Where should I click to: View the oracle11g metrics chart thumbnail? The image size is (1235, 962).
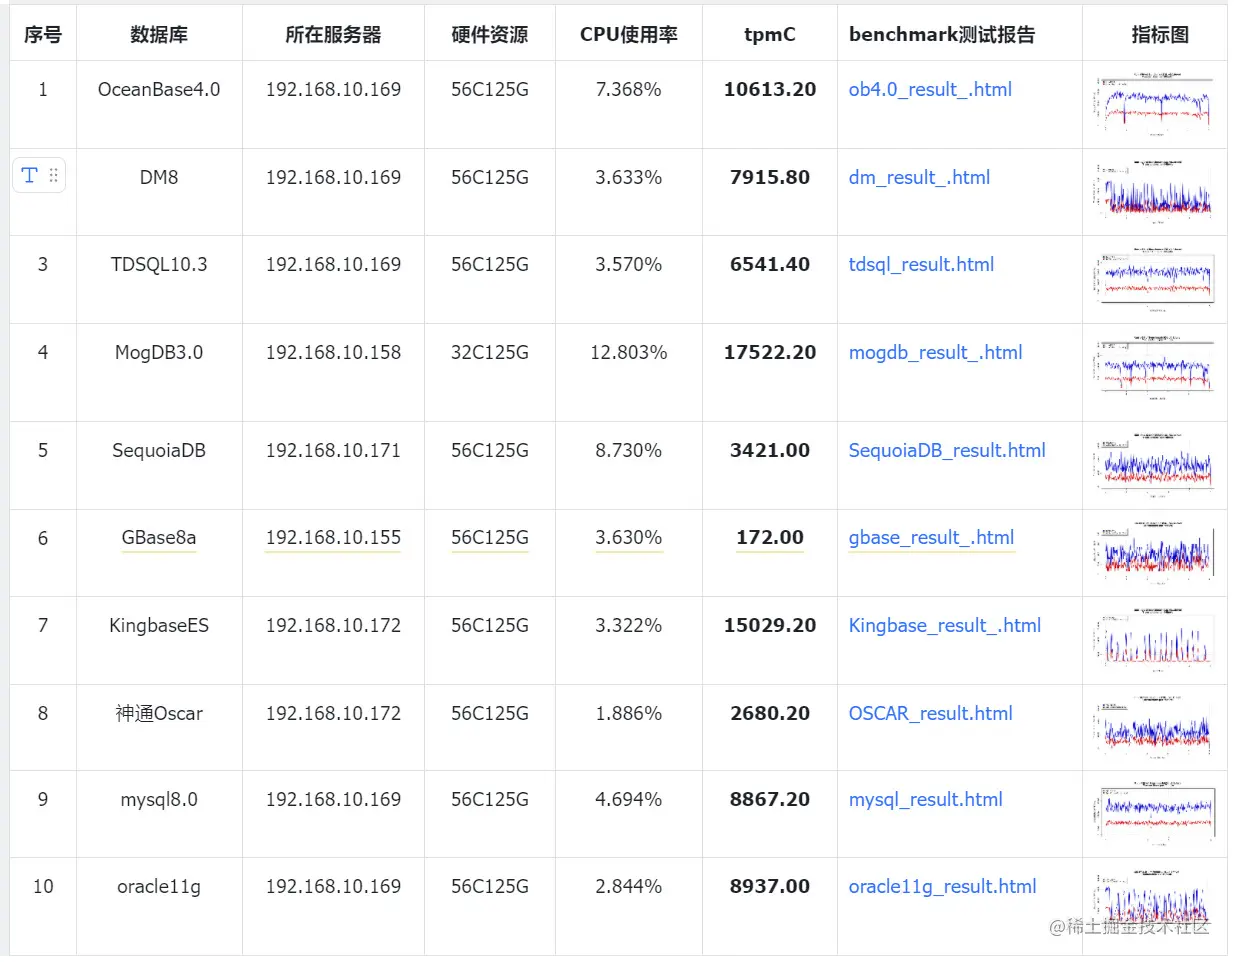pyautogui.click(x=1155, y=901)
